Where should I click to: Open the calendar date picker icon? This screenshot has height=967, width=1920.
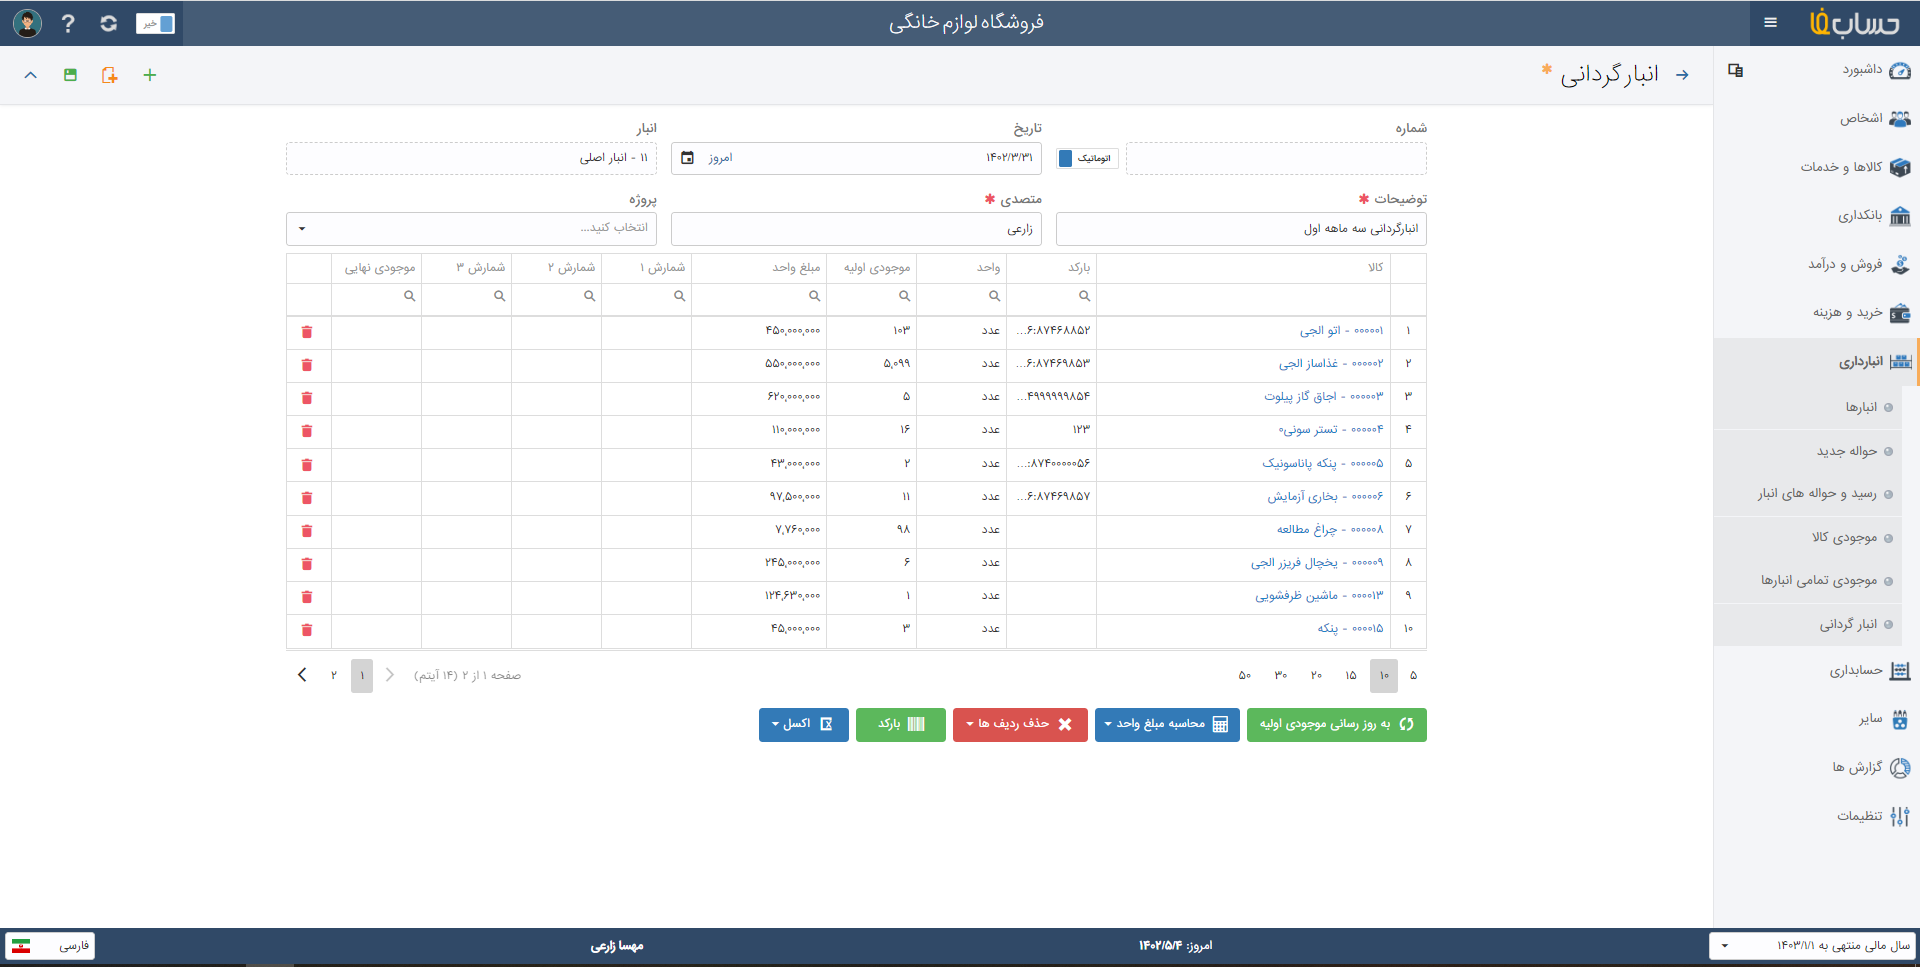coord(687,158)
